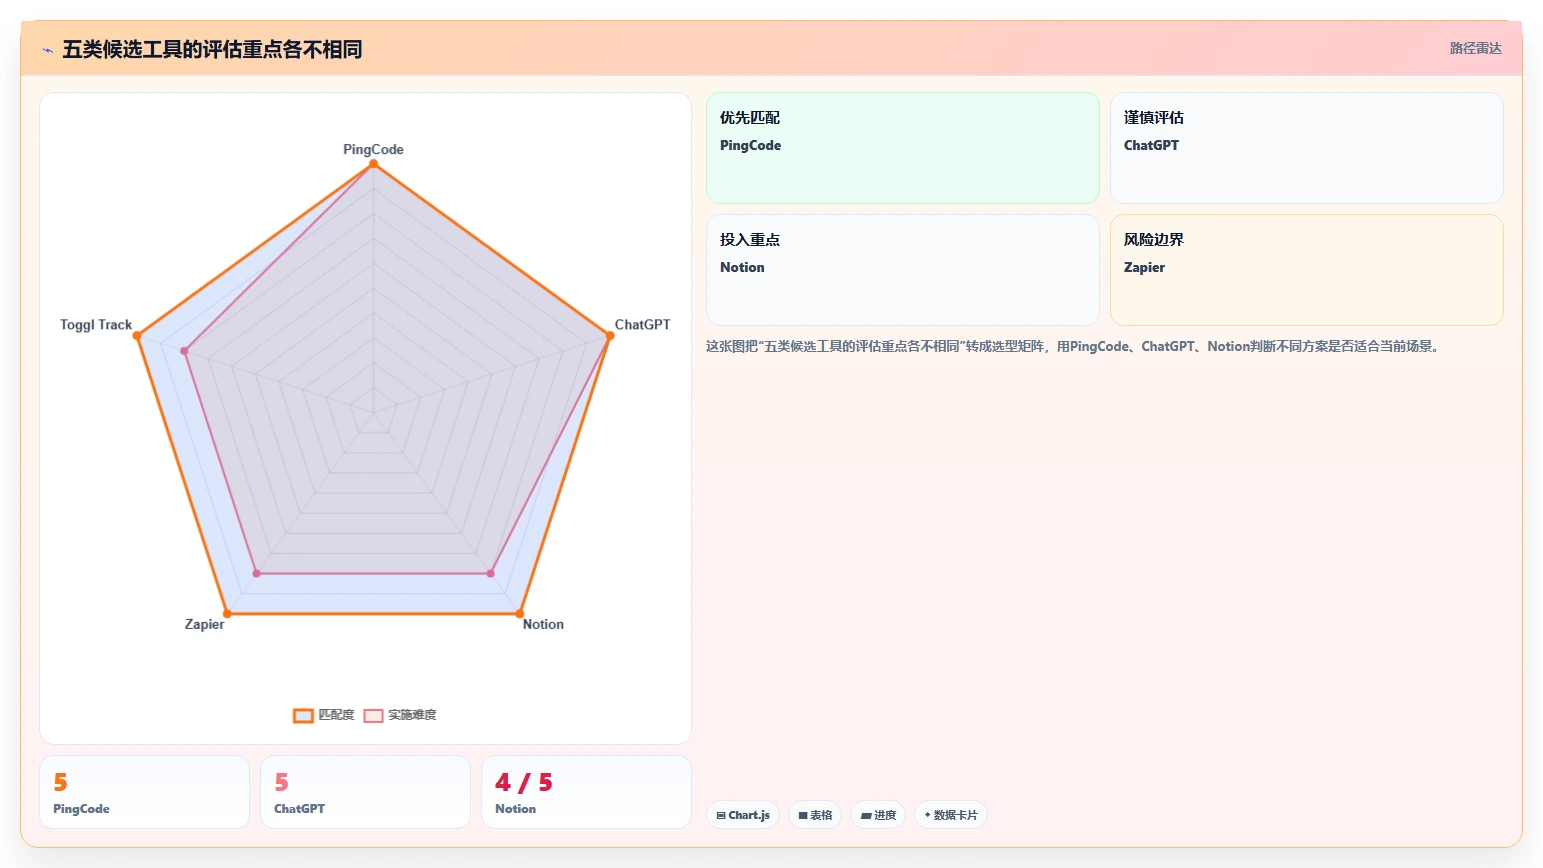Click Notion inside the 投入重点 card

click(x=742, y=267)
